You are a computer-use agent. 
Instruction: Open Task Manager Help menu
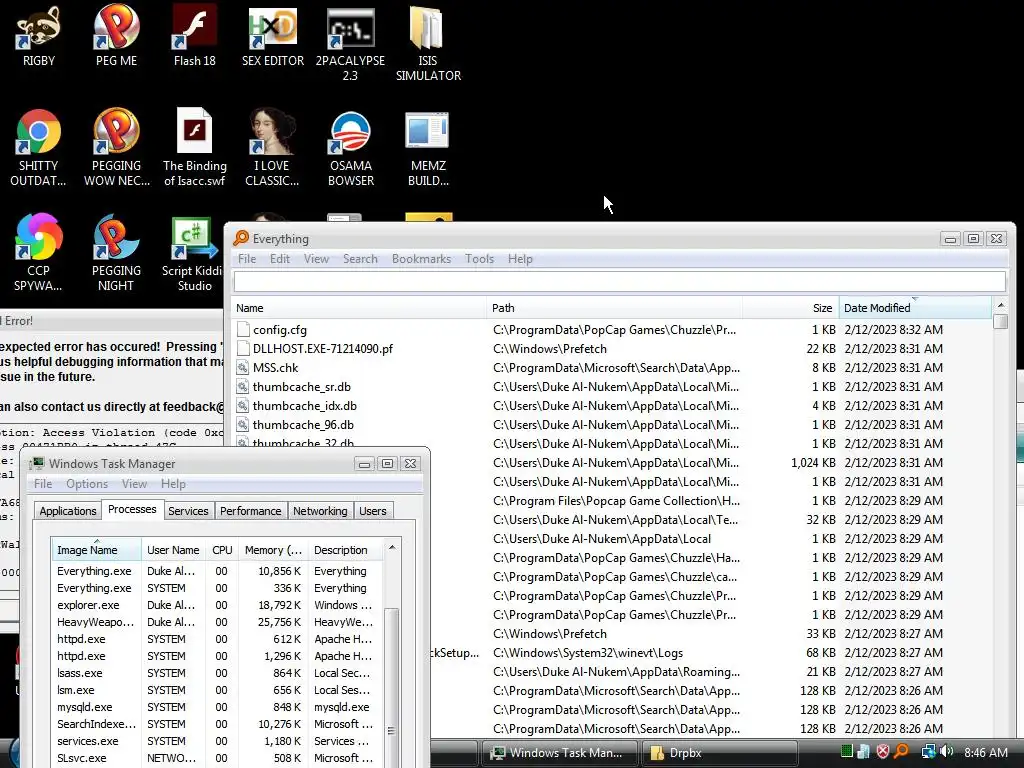click(173, 483)
